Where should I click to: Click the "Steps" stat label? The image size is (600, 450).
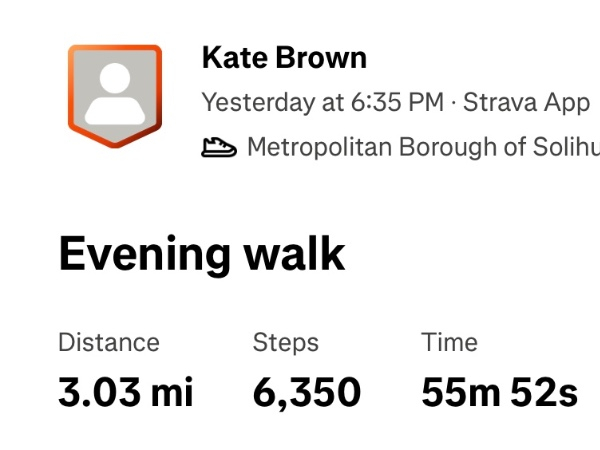click(x=285, y=342)
